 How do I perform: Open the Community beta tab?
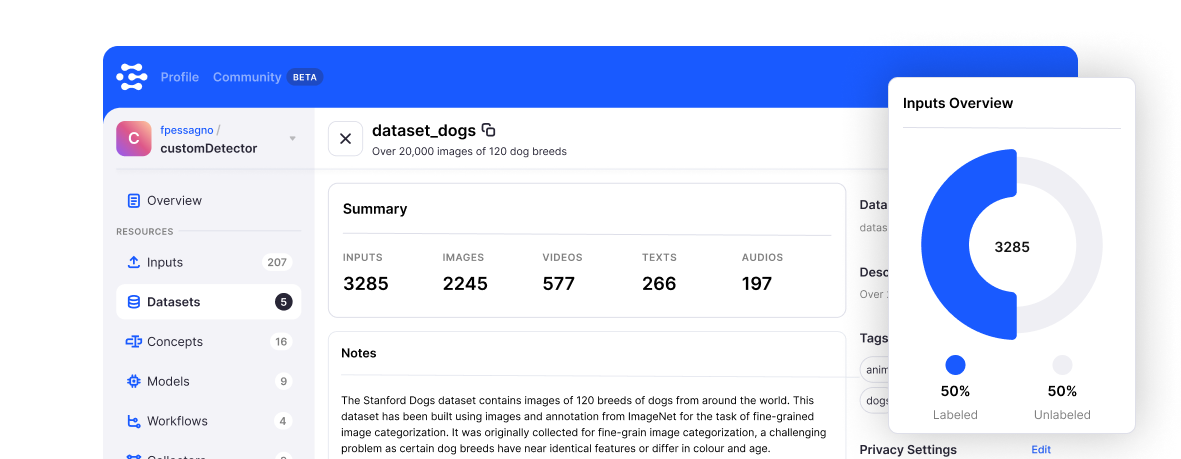(x=247, y=77)
